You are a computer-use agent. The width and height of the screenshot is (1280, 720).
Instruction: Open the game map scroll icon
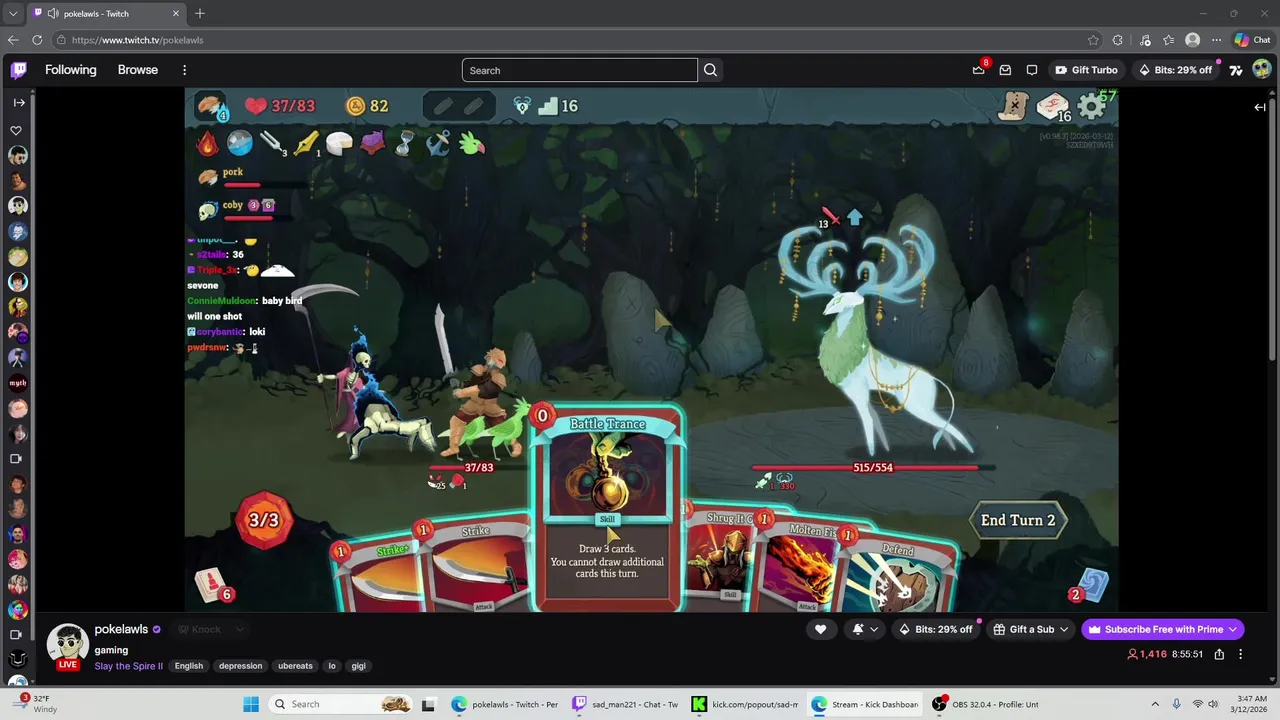pos(1014,105)
